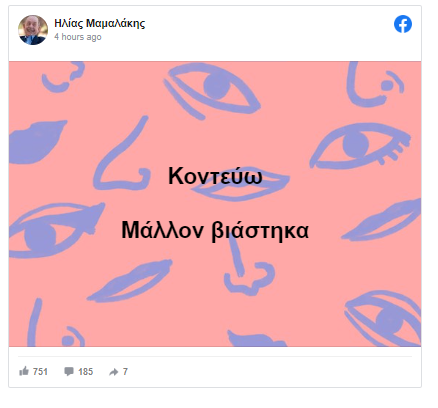This screenshot has width=438, height=408.
Task: Click the purple eye drawing with eyelashes
Action: (360, 145)
